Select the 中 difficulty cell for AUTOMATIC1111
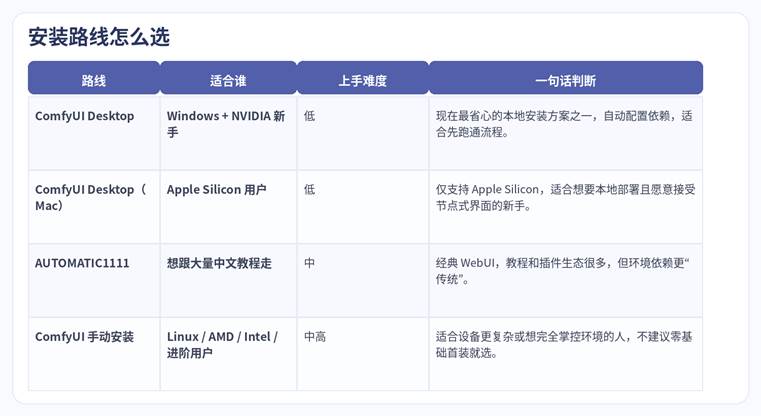The height and width of the screenshot is (416, 761). click(x=309, y=263)
